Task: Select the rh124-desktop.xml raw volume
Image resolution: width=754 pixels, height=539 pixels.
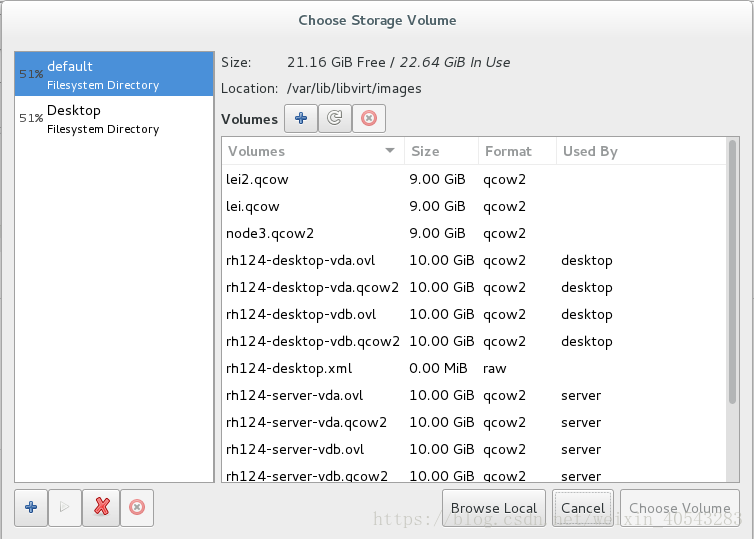Action: click(x=474, y=368)
